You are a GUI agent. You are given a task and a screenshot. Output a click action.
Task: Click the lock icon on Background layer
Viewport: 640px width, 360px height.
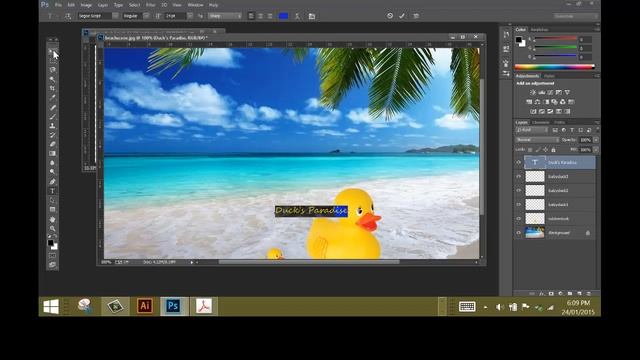point(588,233)
